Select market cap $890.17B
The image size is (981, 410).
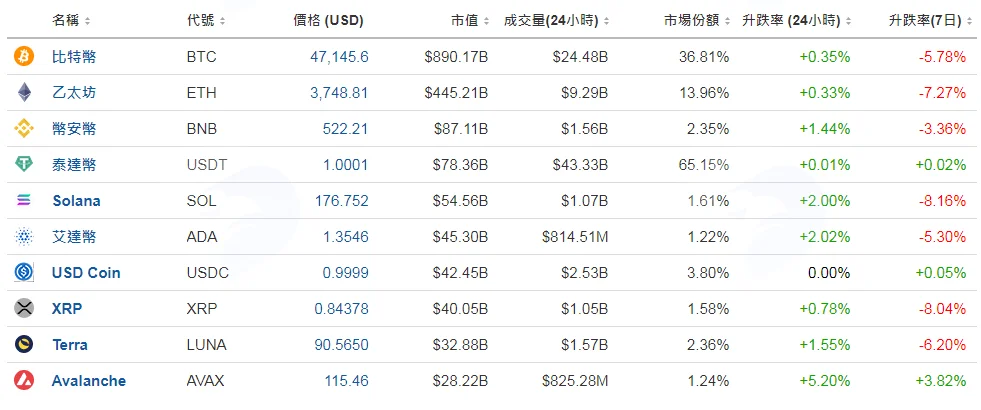click(x=456, y=57)
